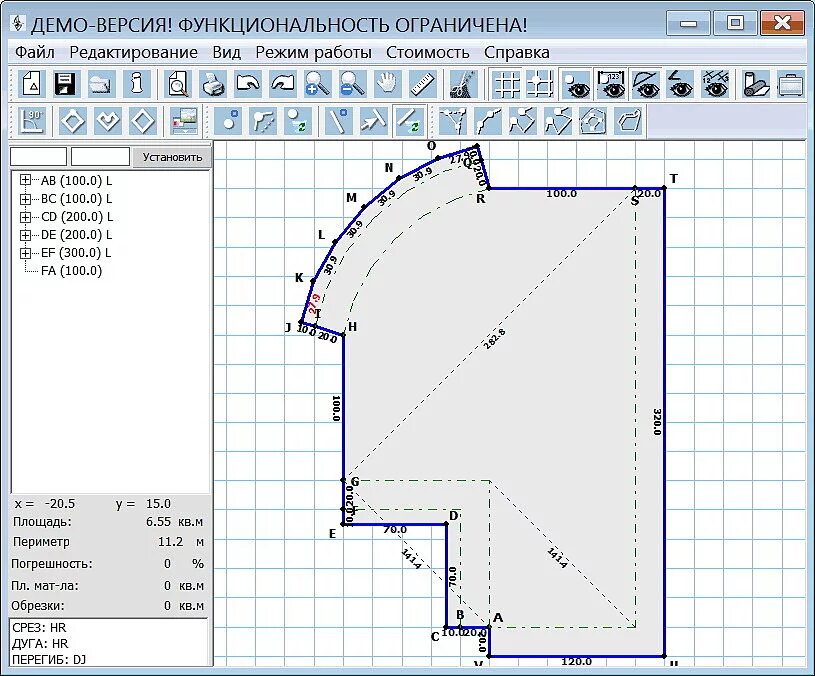Expand the BC (100.0) L node
Screen dimensions: 815x676
(x=25, y=198)
